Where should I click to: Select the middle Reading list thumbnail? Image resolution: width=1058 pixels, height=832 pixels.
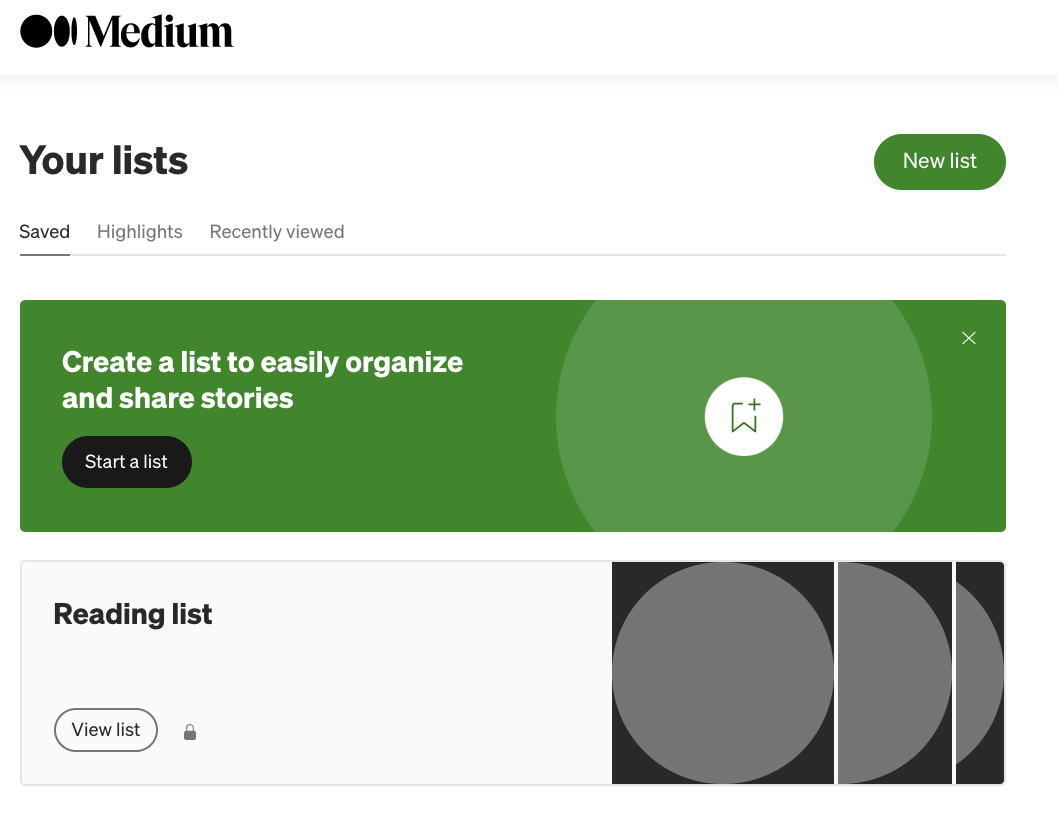pos(894,672)
